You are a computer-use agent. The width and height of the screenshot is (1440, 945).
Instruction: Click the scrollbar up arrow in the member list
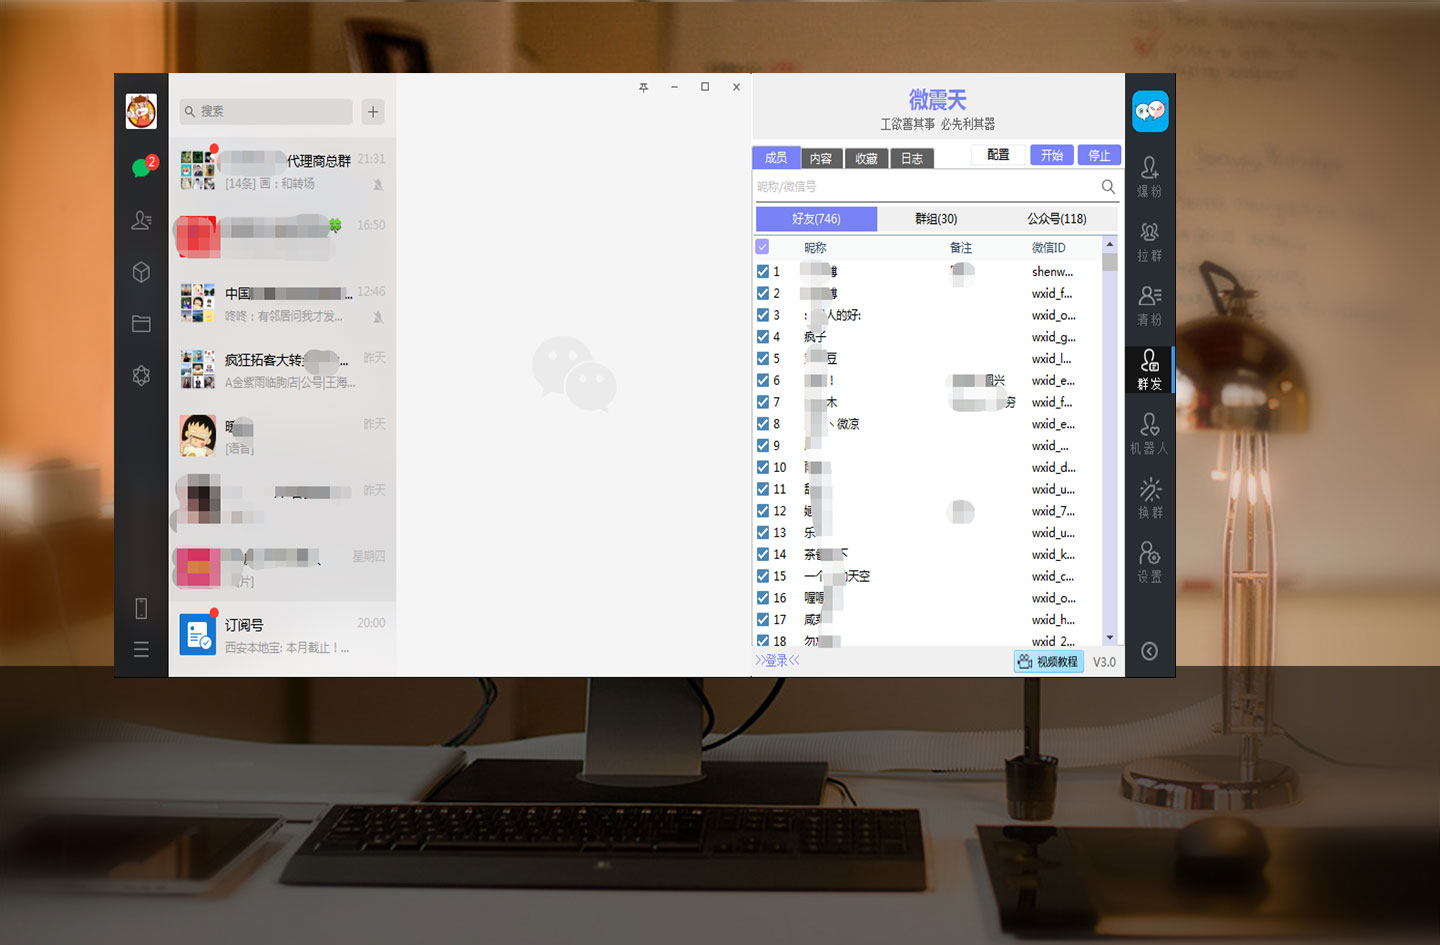tap(1109, 245)
